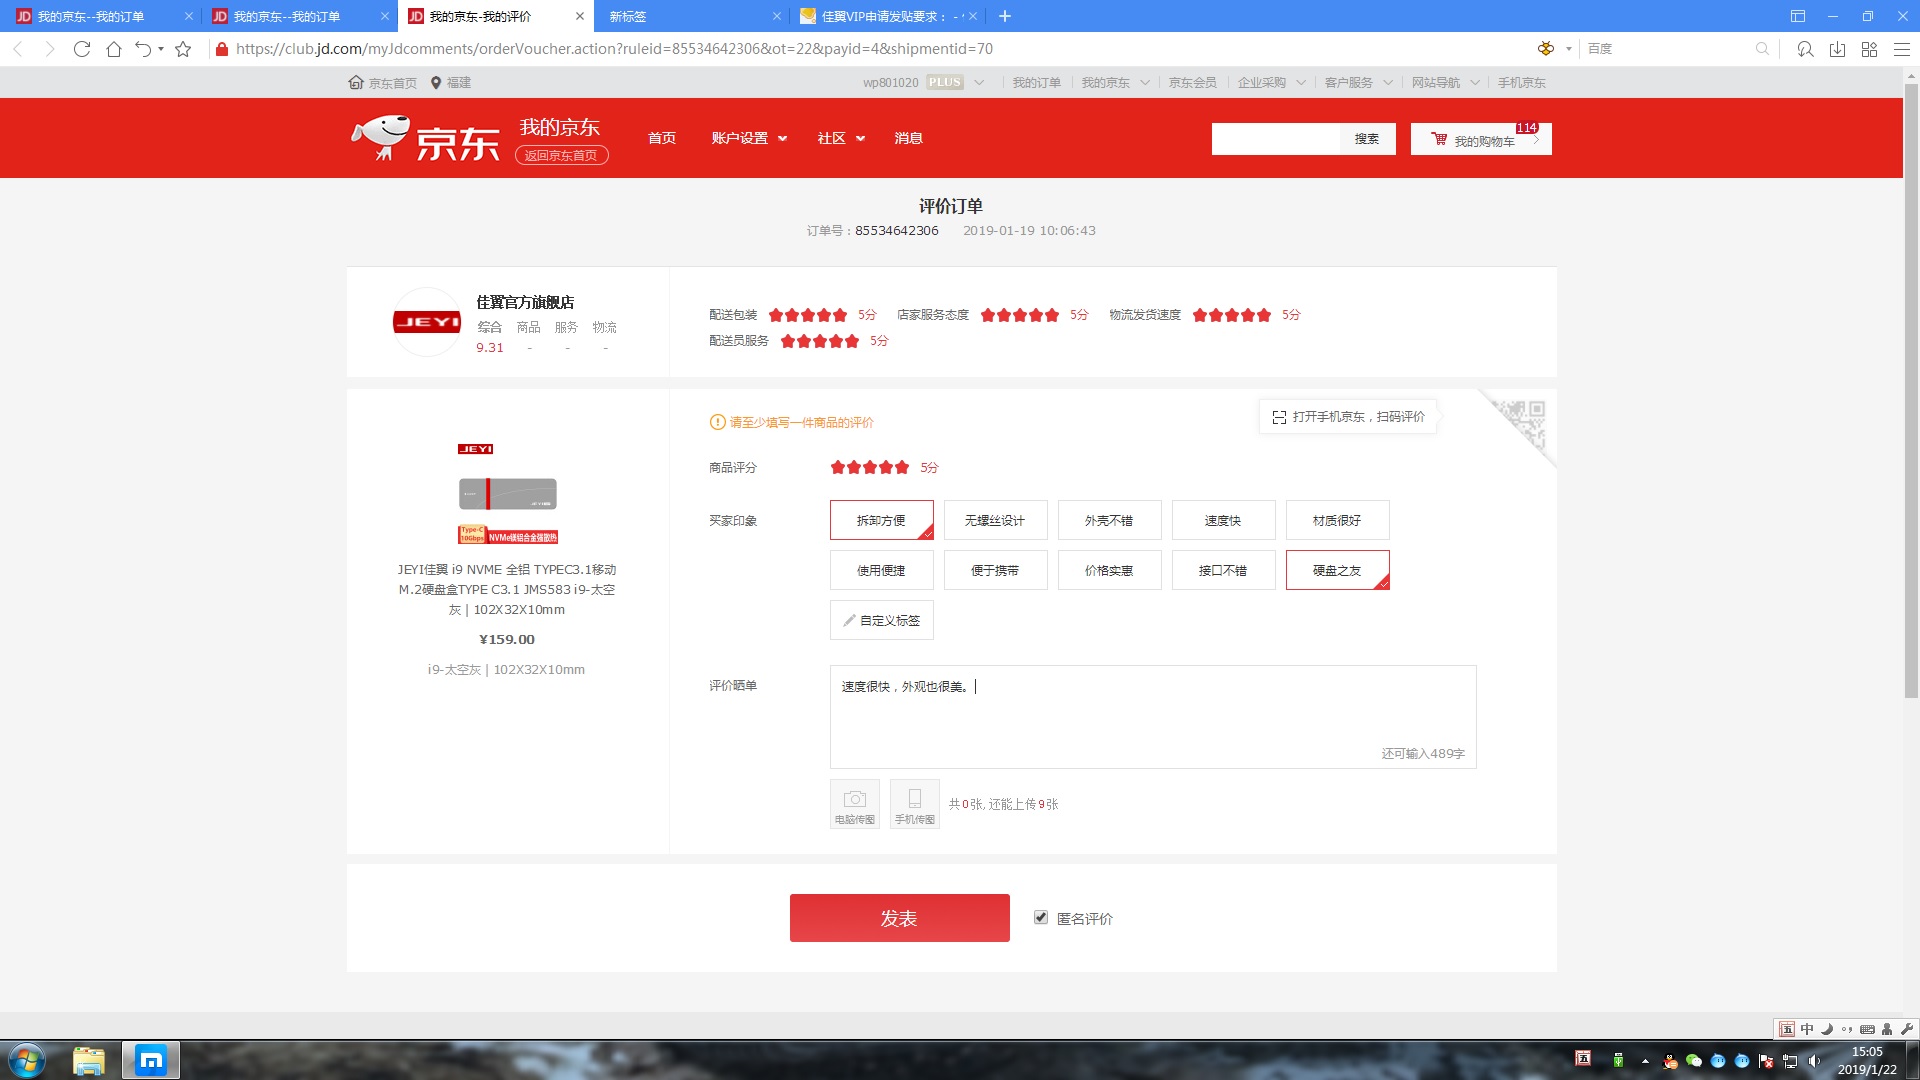Click the 电脑传图 camera upload icon
This screenshot has height=1080, width=1920.
pos(855,803)
